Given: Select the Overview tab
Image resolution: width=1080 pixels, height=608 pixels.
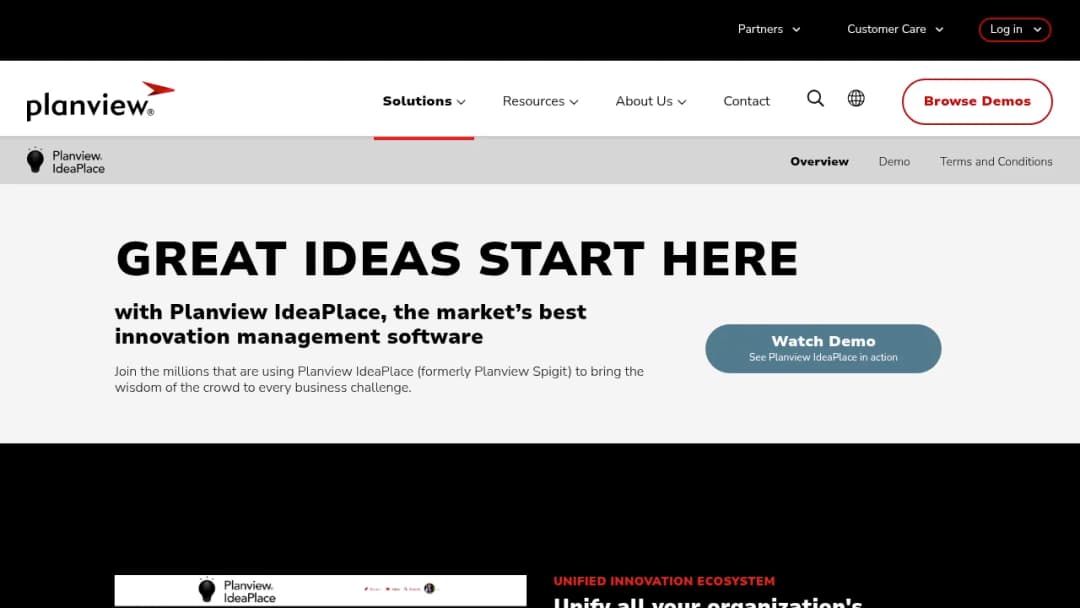Looking at the screenshot, I should pyautogui.click(x=819, y=161).
